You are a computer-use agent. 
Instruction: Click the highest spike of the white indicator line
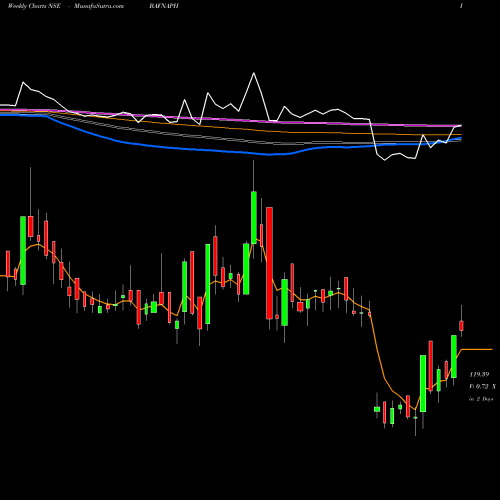[254, 73]
